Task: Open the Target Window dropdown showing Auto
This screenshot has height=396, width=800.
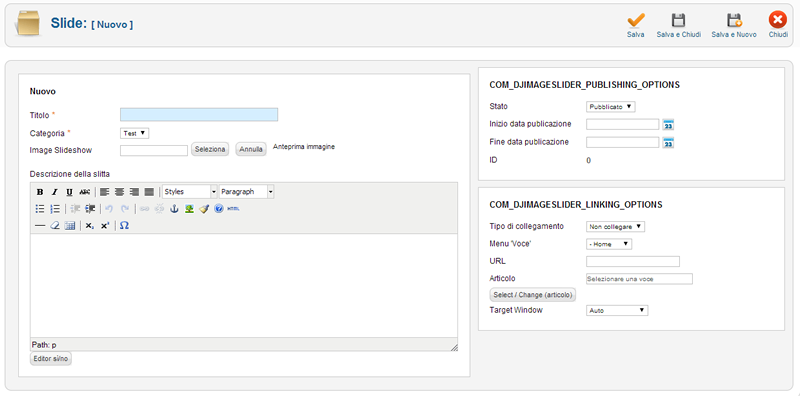Action: (x=617, y=310)
